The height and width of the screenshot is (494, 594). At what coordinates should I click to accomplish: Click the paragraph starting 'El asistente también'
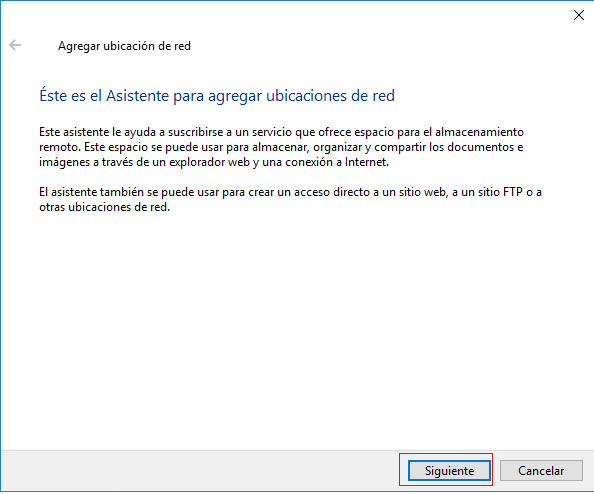[x=290, y=199]
